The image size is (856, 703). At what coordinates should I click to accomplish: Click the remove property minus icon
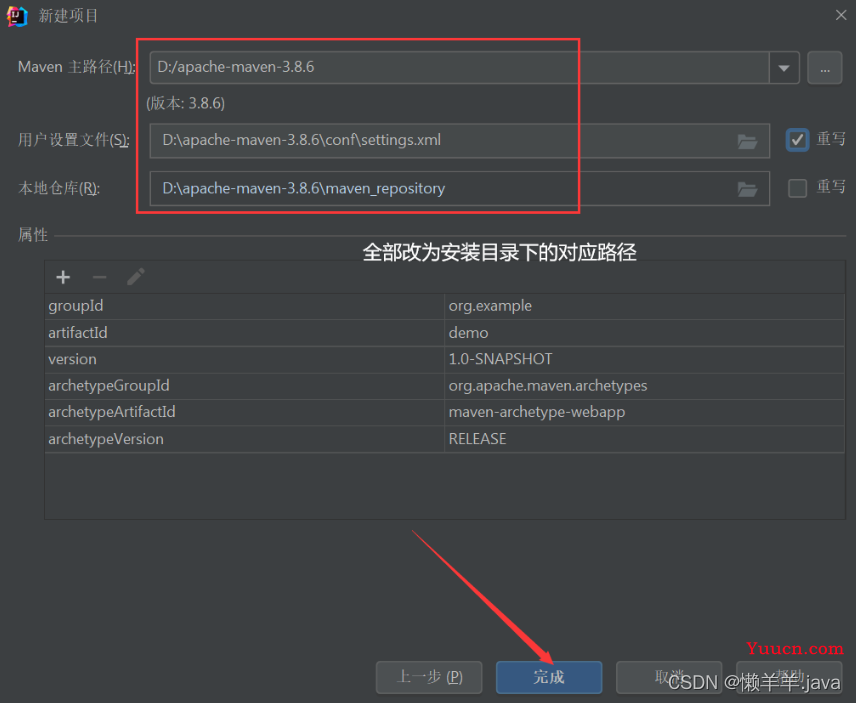click(x=99, y=277)
